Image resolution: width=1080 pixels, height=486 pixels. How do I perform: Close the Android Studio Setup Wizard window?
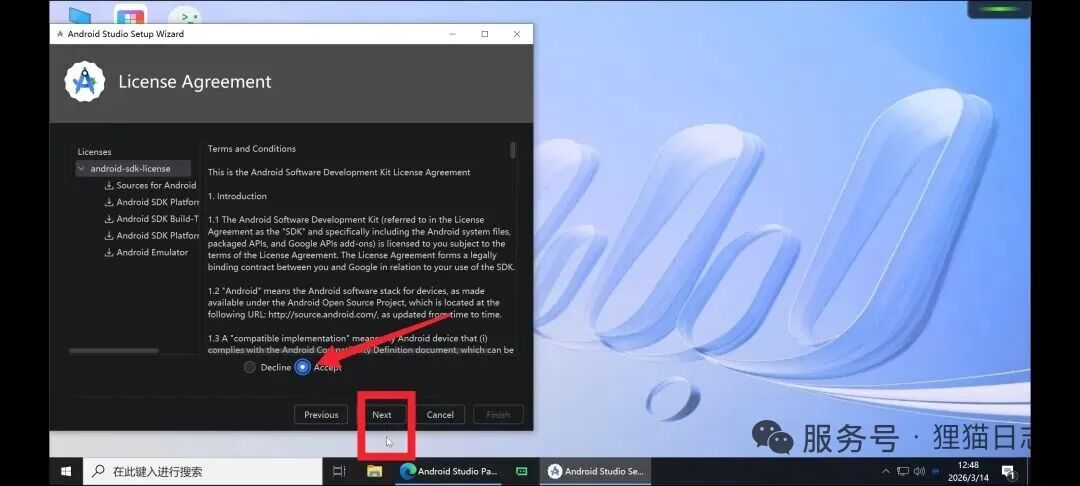click(x=517, y=34)
